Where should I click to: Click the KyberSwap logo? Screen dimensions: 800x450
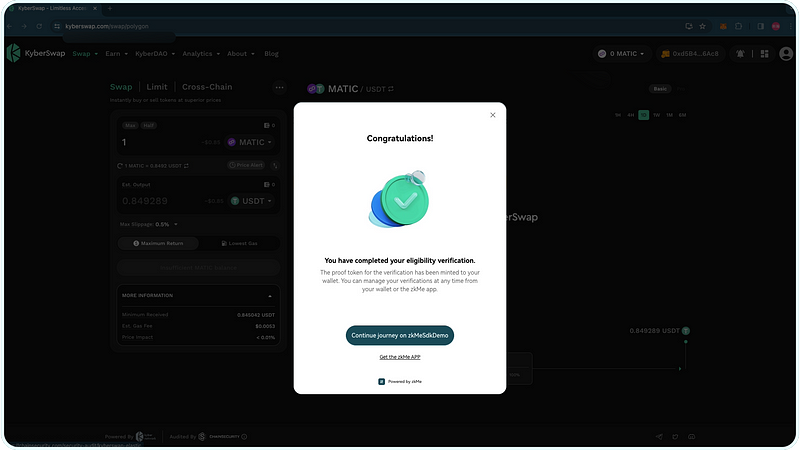click(36, 53)
